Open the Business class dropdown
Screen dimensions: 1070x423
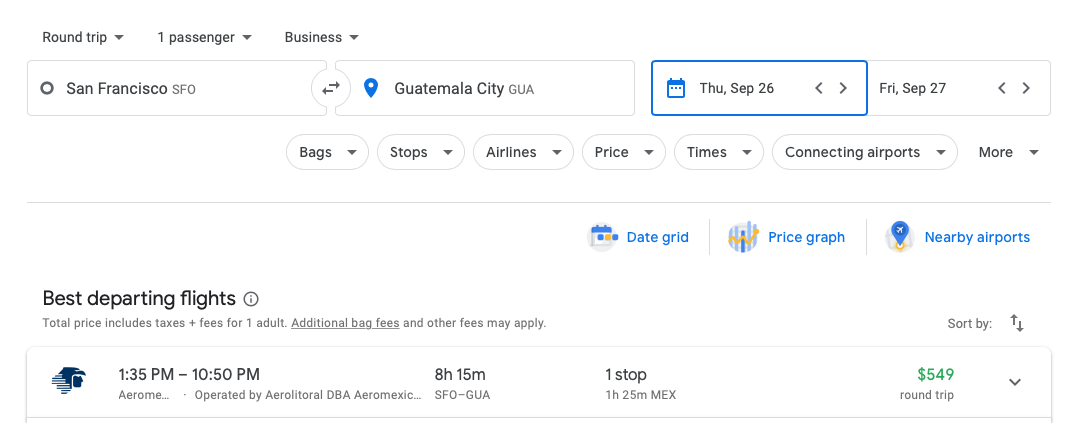pos(322,37)
